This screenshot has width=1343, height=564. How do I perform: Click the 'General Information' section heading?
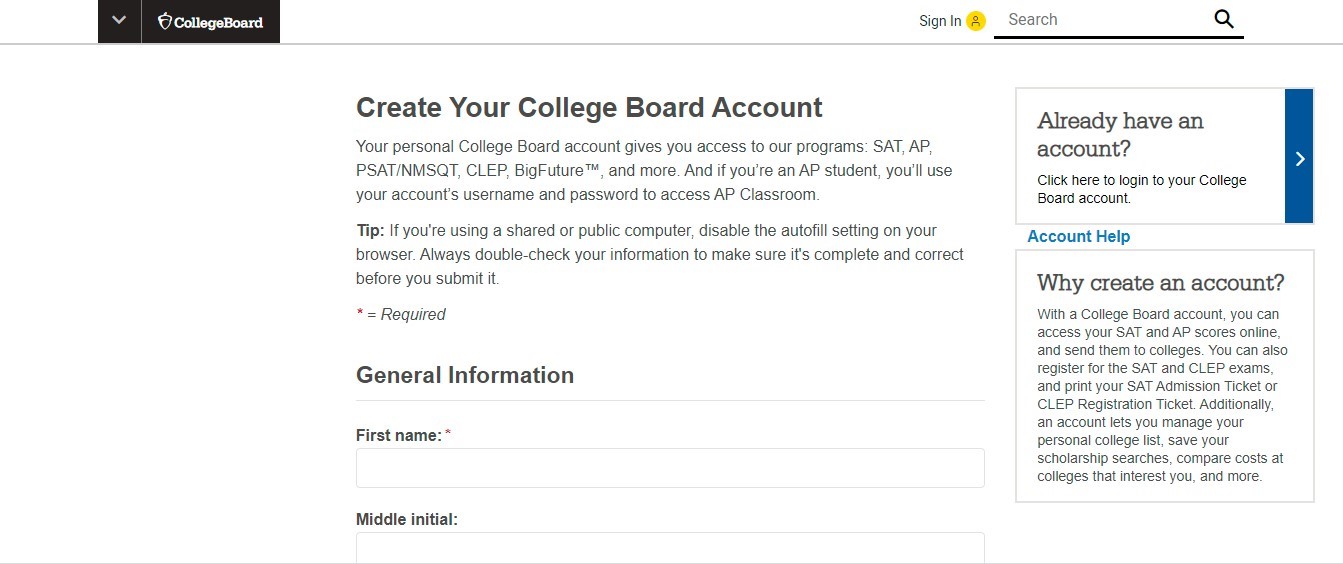pos(465,375)
